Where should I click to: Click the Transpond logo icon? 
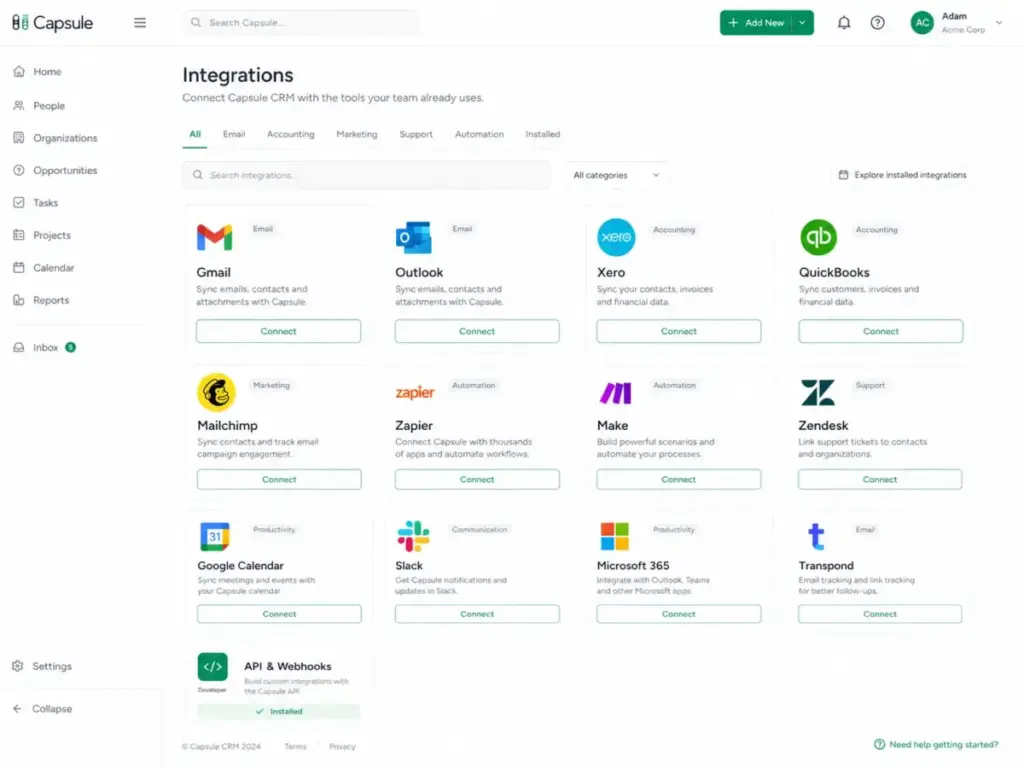(x=816, y=536)
